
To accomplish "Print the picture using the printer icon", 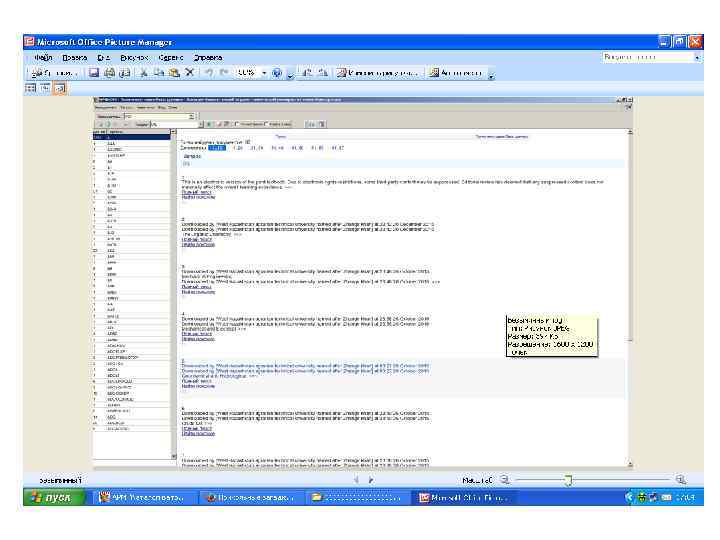I will click(x=109, y=73).
